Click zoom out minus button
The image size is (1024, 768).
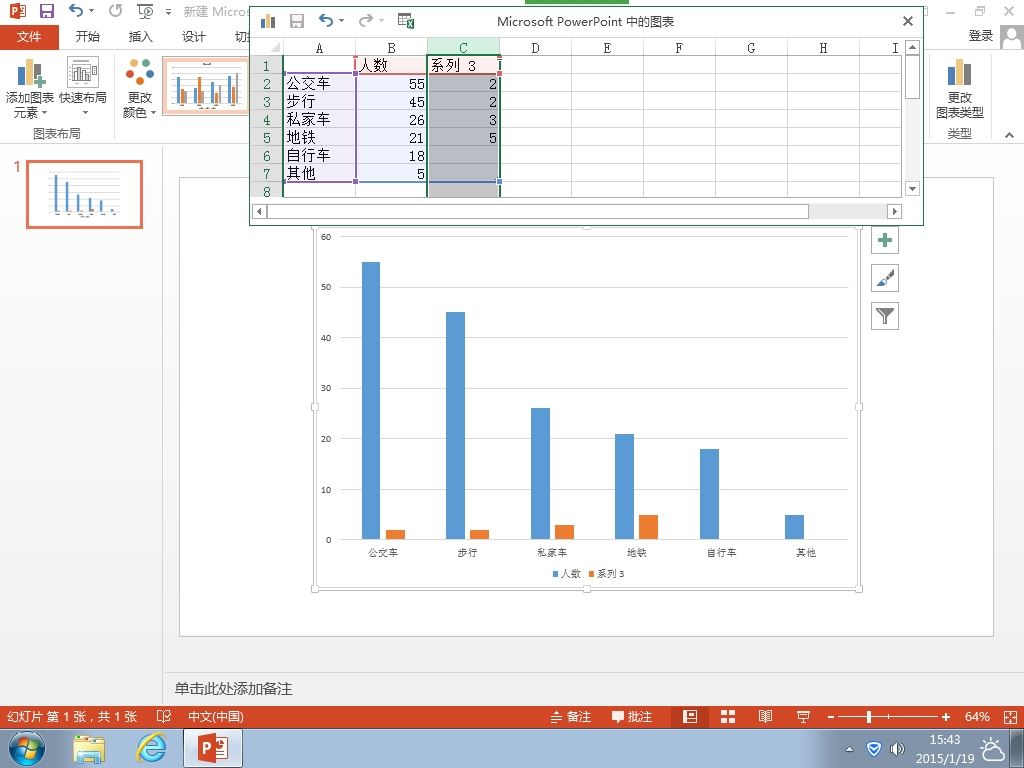(x=831, y=717)
